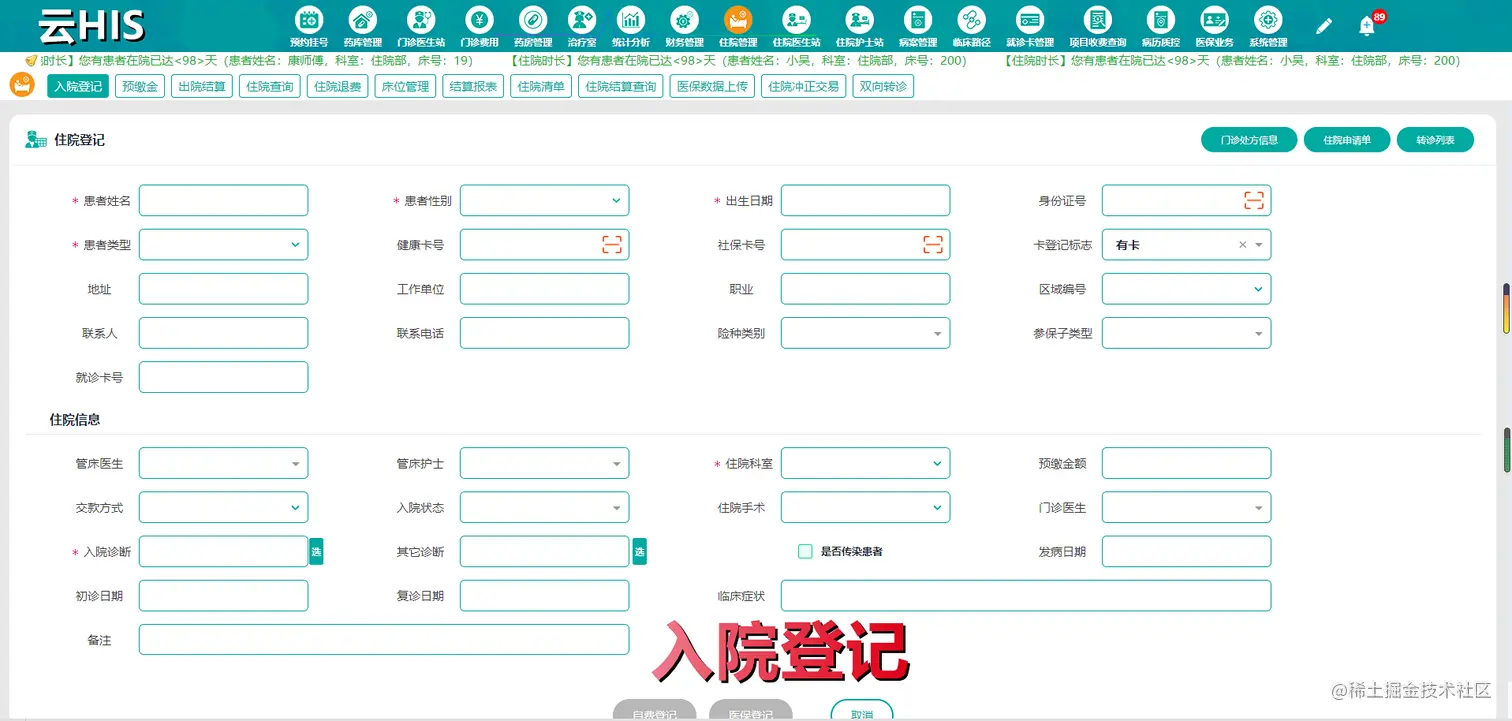Click the ID card scan icon beside 身份证号
Screen dimensions: 1512x721
click(1254, 200)
